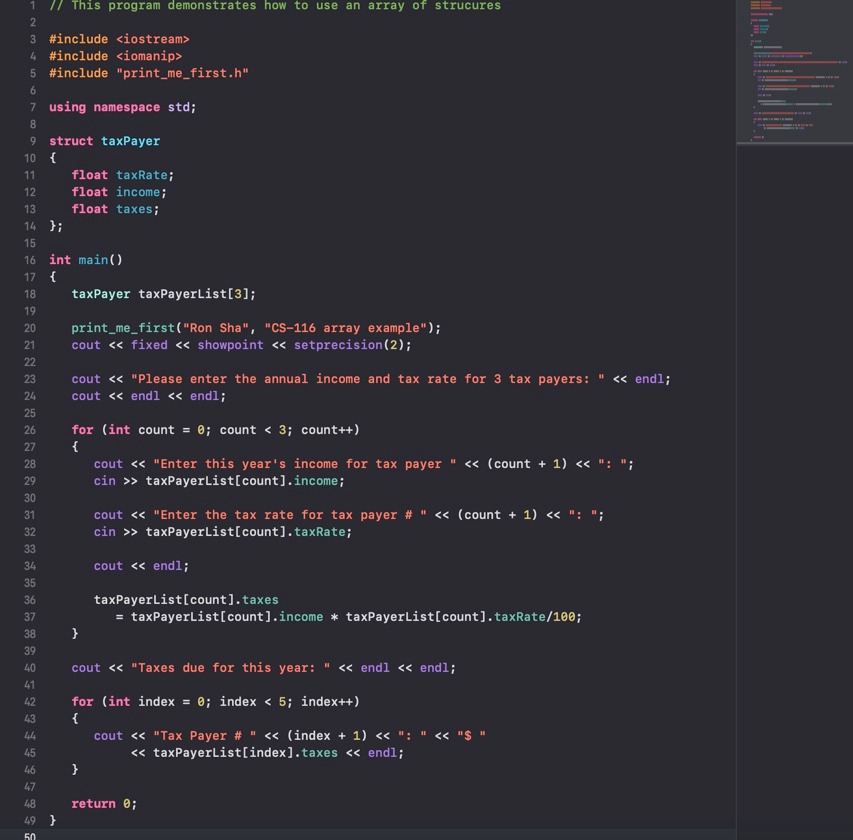Click line number 1 next to the comment

click(x=31, y=6)
